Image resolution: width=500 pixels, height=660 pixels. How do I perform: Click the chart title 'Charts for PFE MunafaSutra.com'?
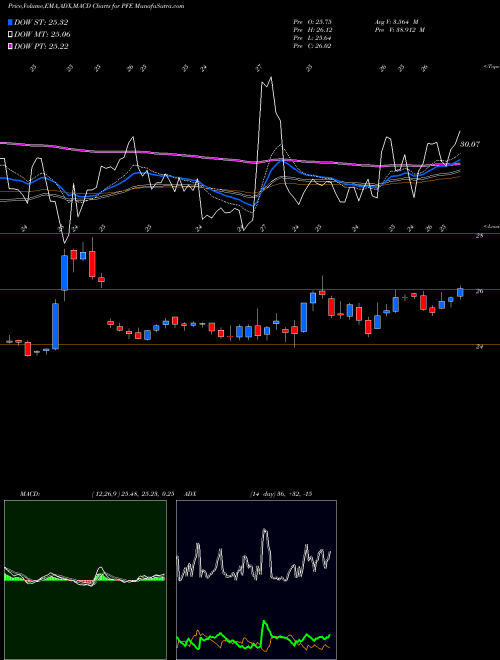tap(137, 6)
